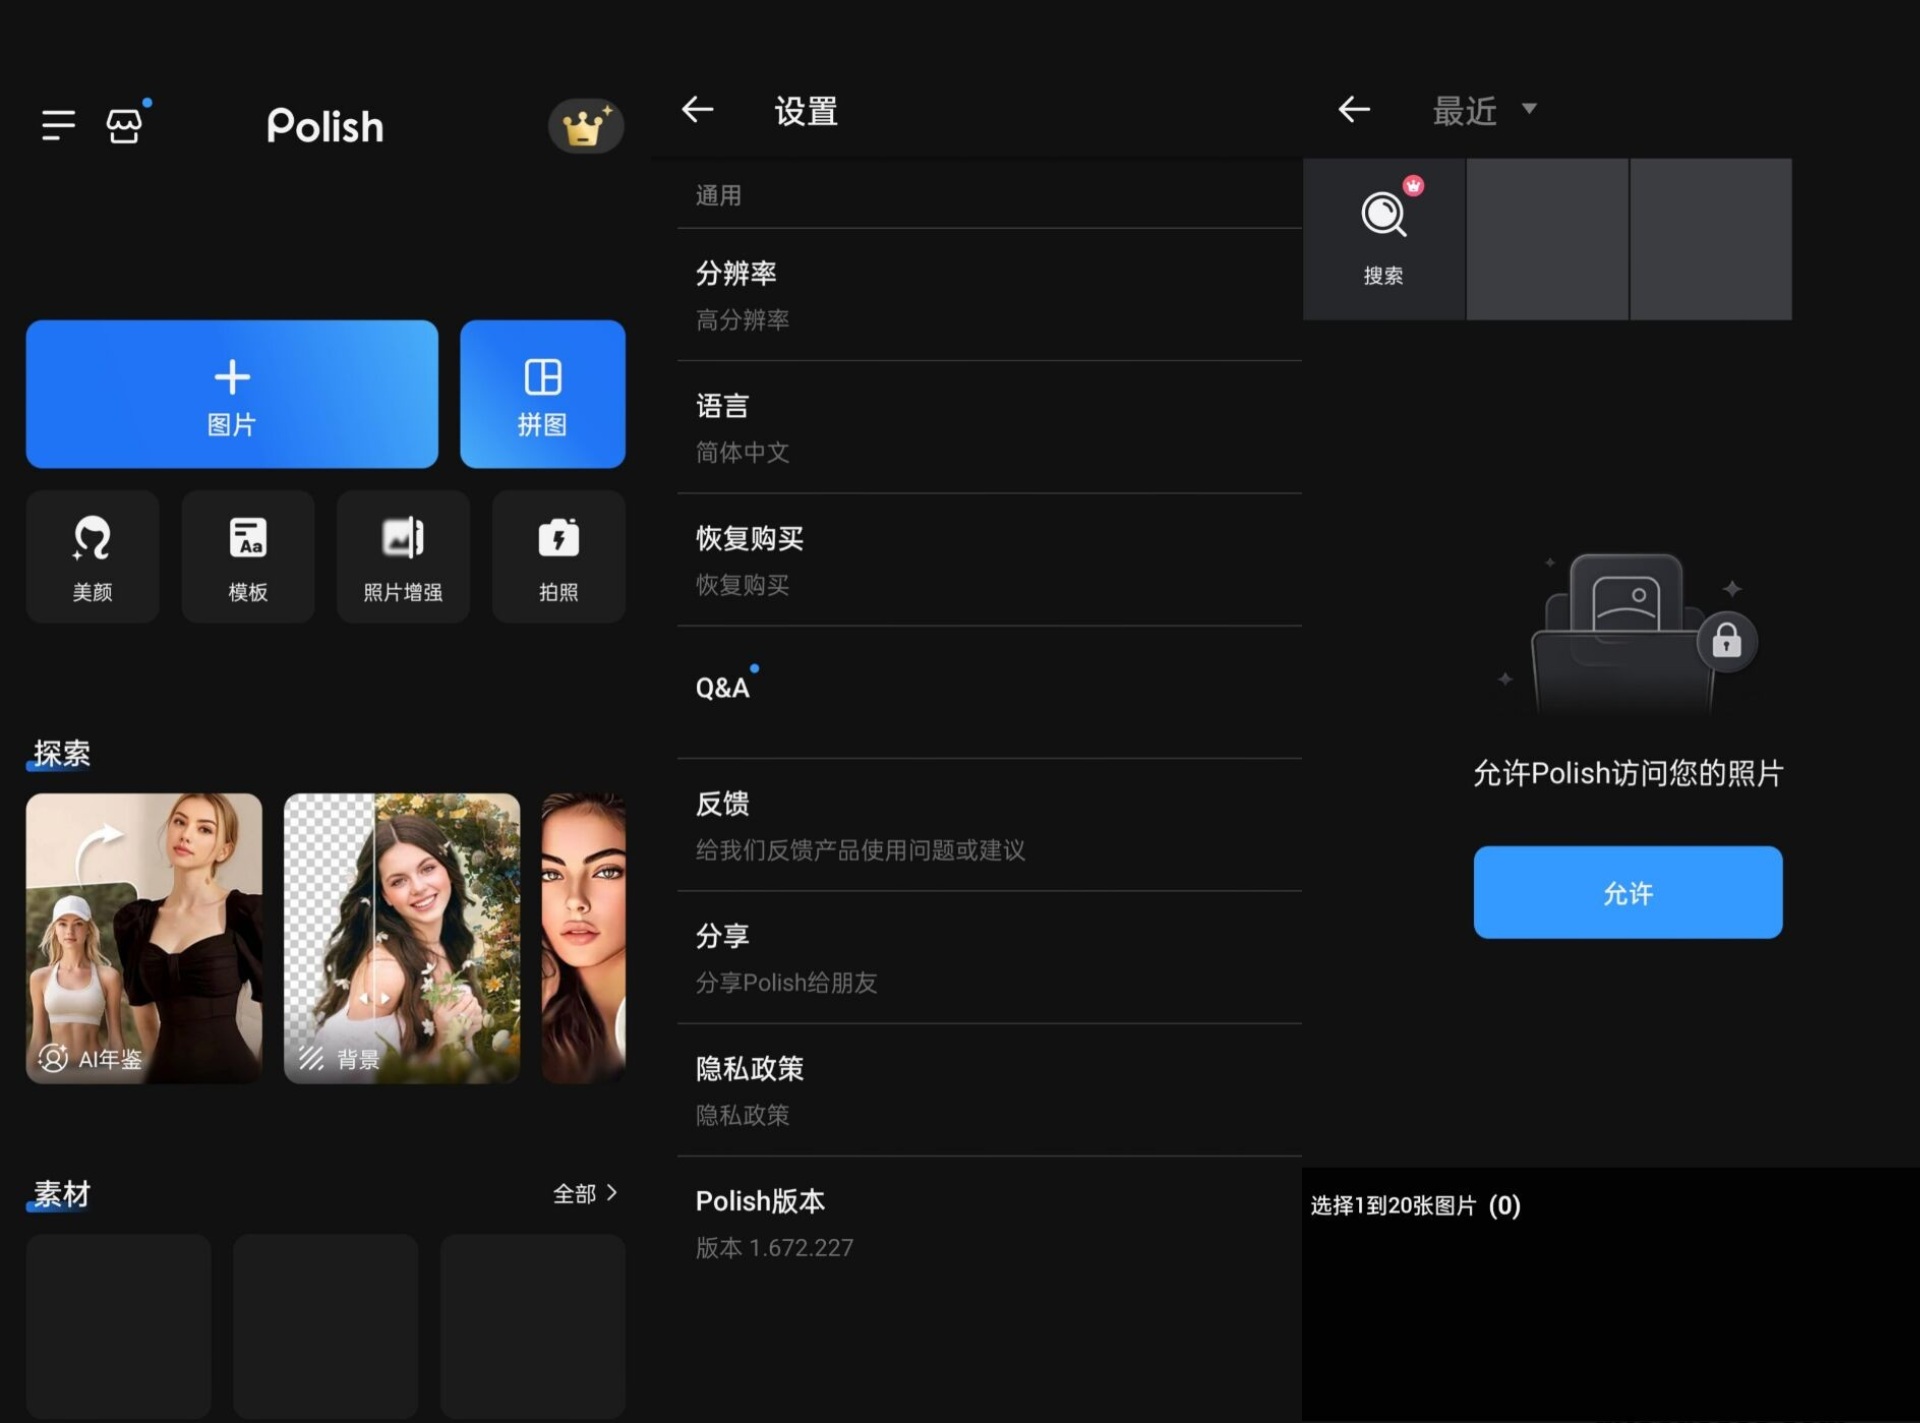Open the hamburger menu icon
Screen dimensions: 1920x1423
tap(58, 125)
